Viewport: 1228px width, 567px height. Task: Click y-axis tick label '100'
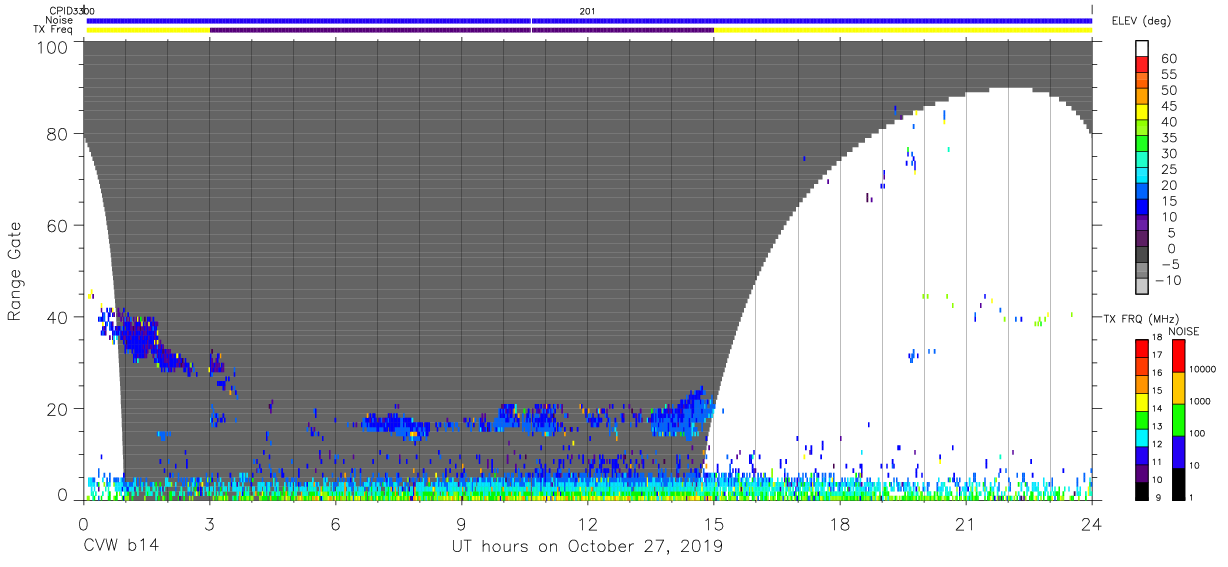tap(54, 47)
